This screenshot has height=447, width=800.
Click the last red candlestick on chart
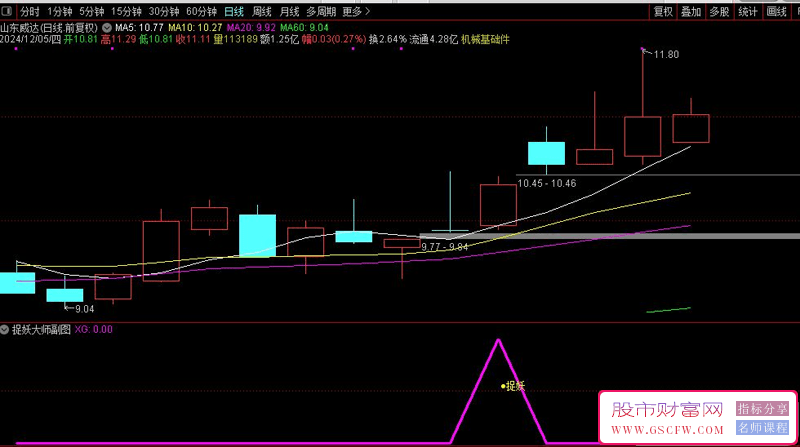pos(691,128)
